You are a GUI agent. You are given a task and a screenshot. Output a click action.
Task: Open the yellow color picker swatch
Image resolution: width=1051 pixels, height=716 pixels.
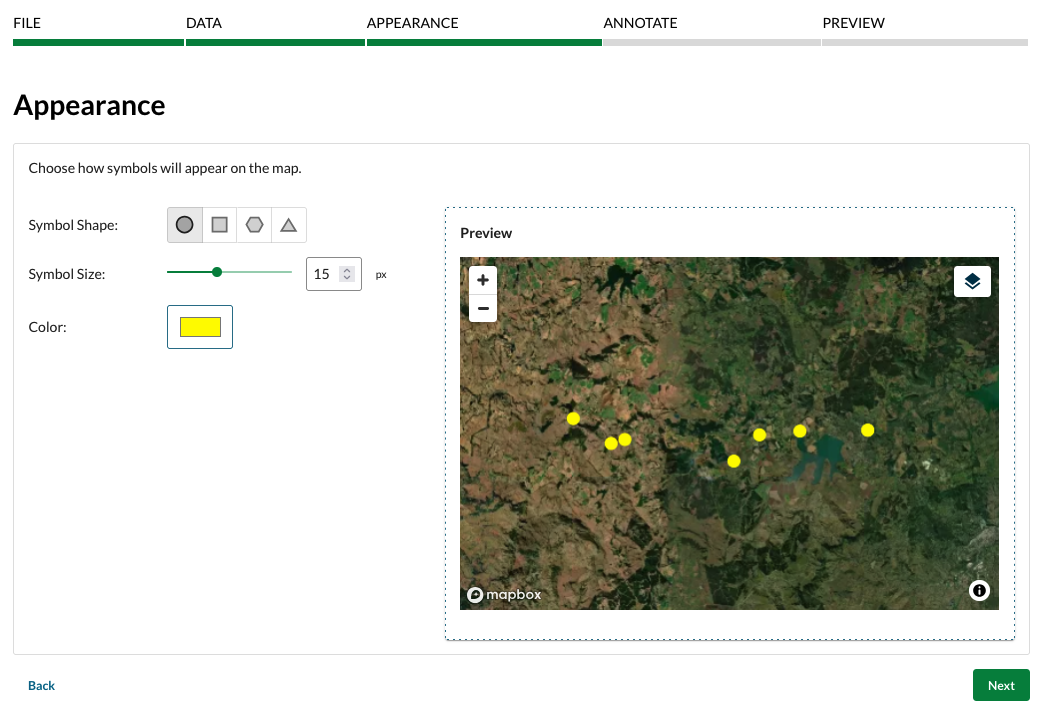pyautogui.click(x=200, y=327)
